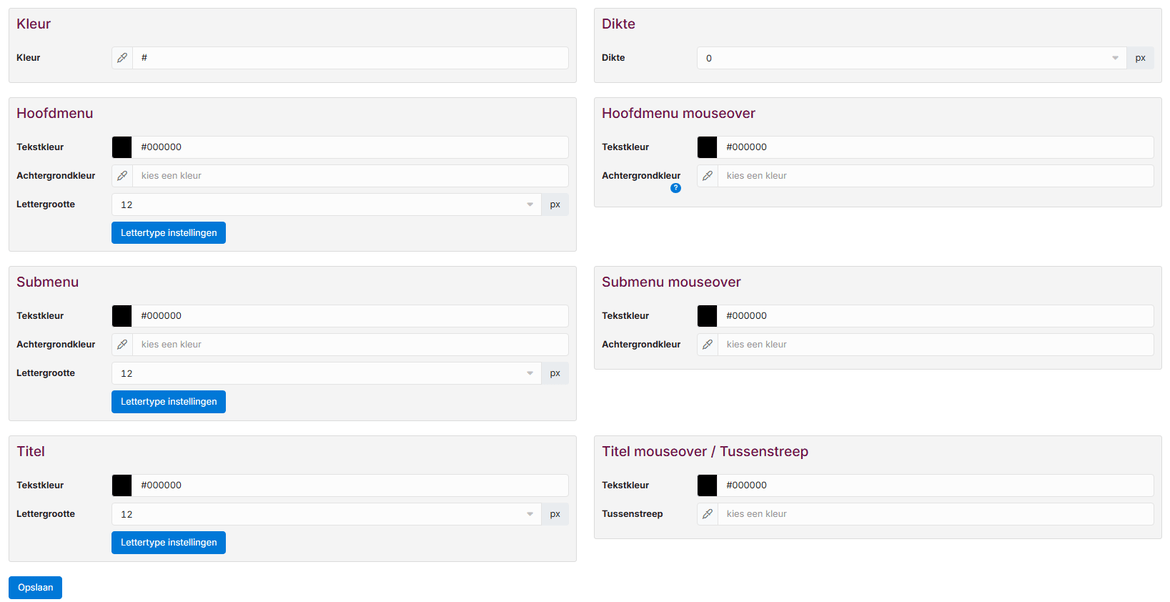Click Submenu Achtergrondkleur eyedropper icon
1170x602 pixels.
coord(122,345)
